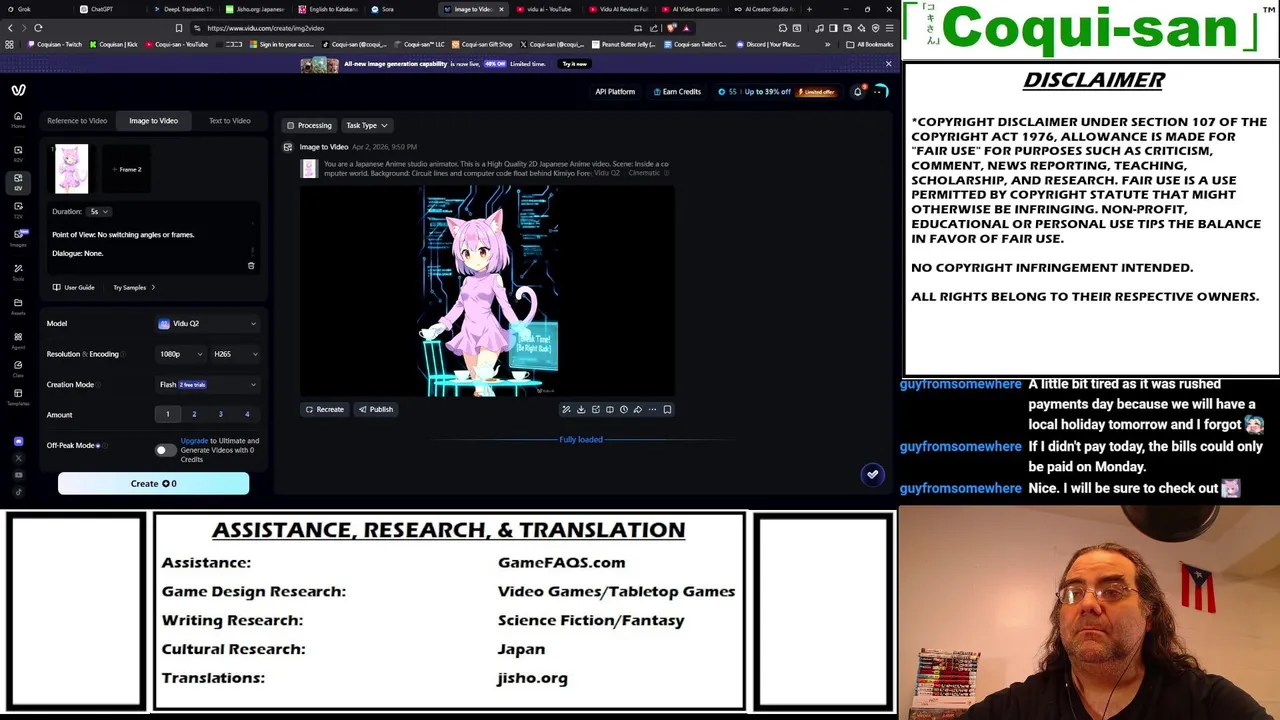1280x720 pixels.
Task: Select the I2V sidebar icon
Action: (18, 181)
